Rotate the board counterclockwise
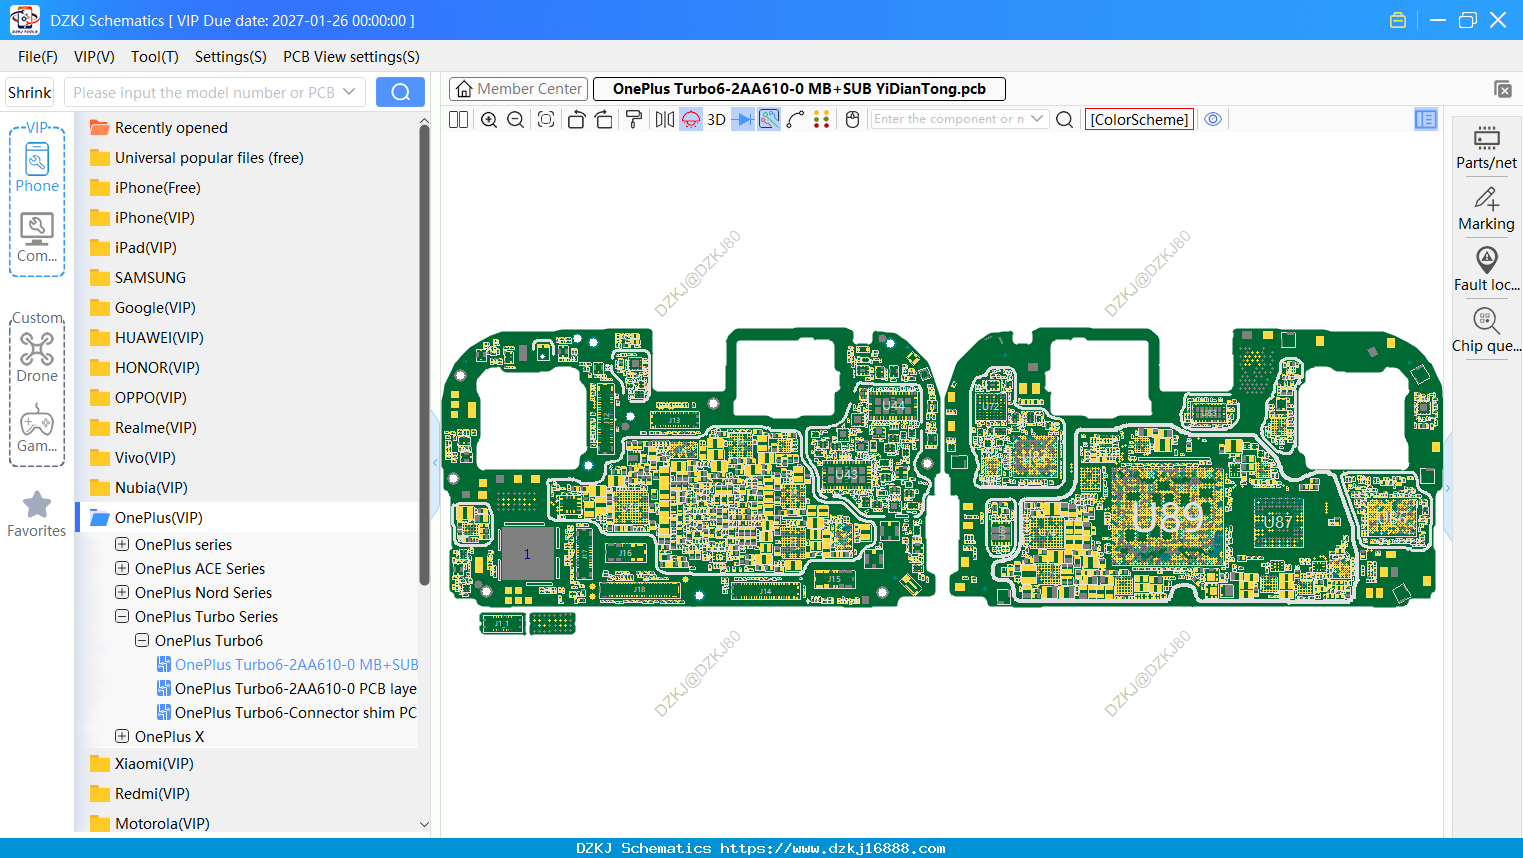1523x858 pixels. (576, 119)
